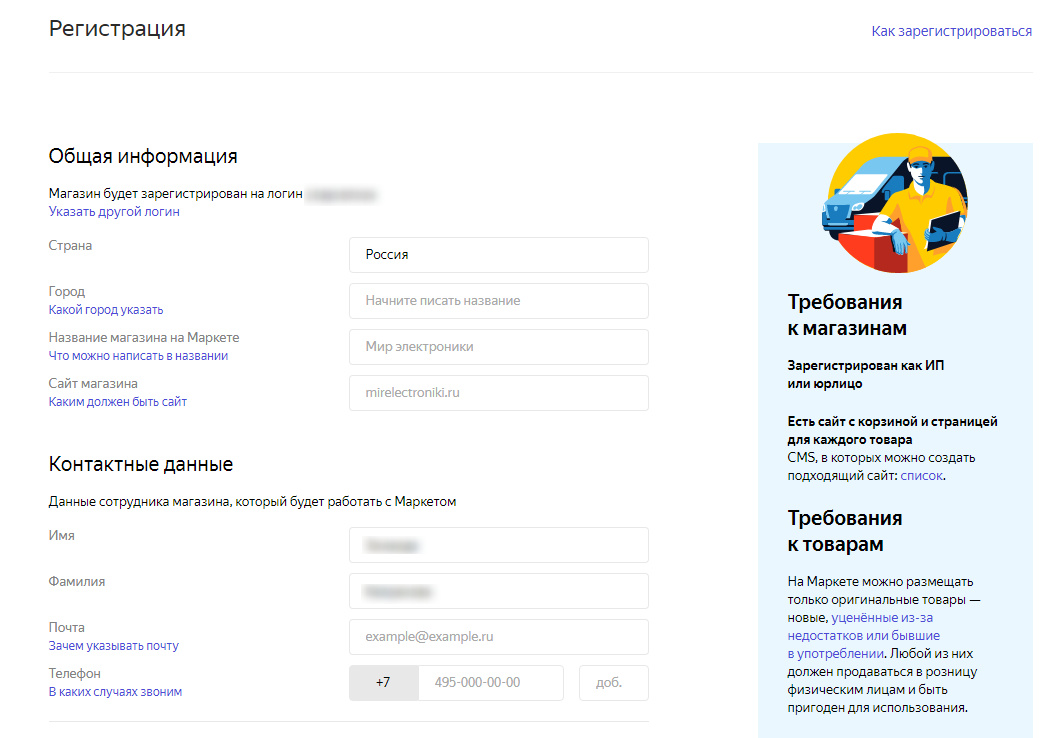Click 'Зарегистрирован как ИП или юрлицо' text

(866, 374)
